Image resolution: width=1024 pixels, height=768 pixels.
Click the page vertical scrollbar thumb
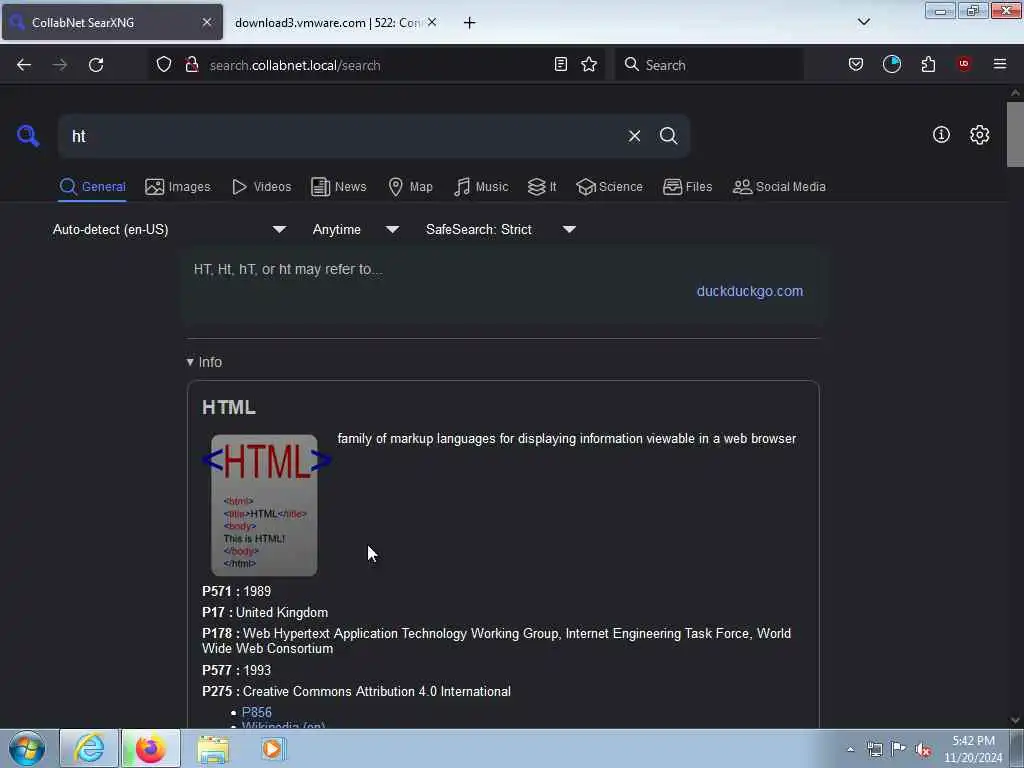point(1015,135)
